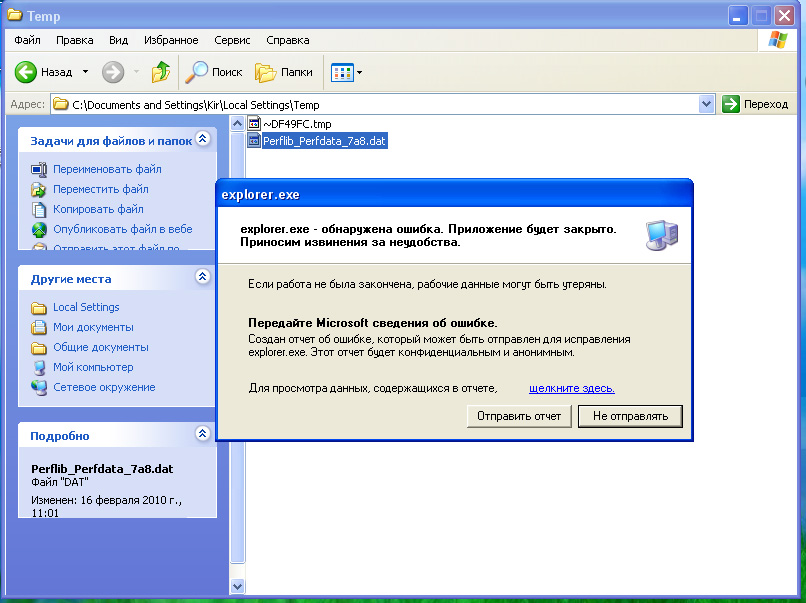The width and height of the screenshot is (806, 603).
Task: Click the Temp folder icon in title bar
Action: pyautogui.click(x=14, y=15)
